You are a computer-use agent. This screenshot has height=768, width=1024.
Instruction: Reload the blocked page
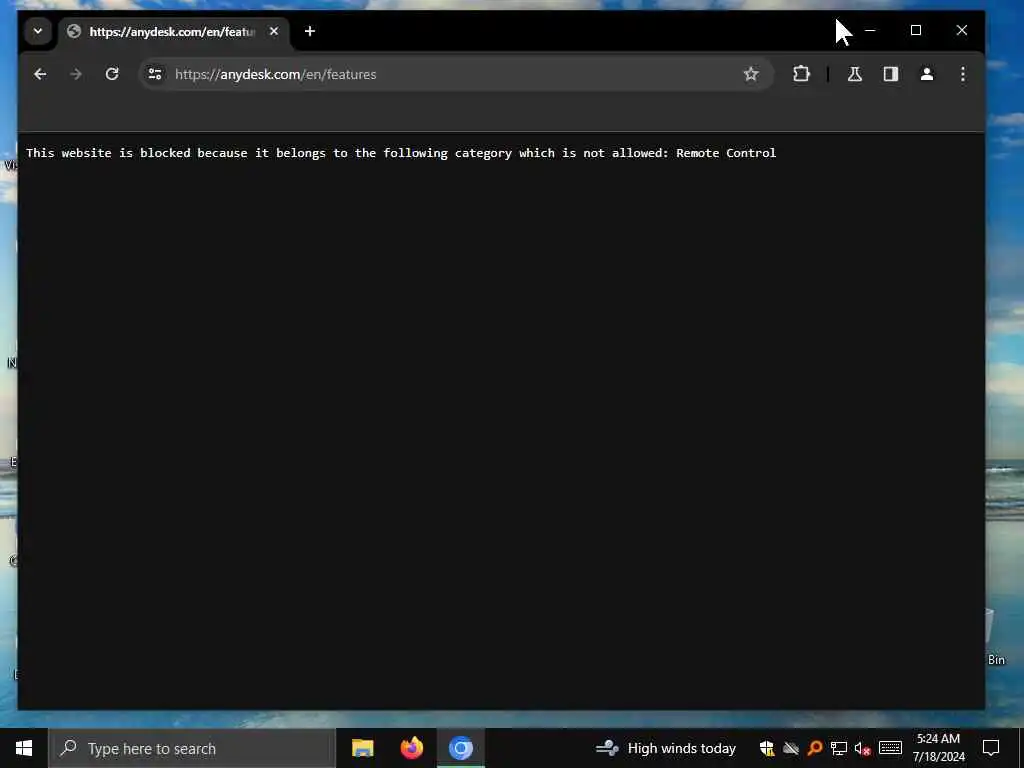(x=112, y=74)
